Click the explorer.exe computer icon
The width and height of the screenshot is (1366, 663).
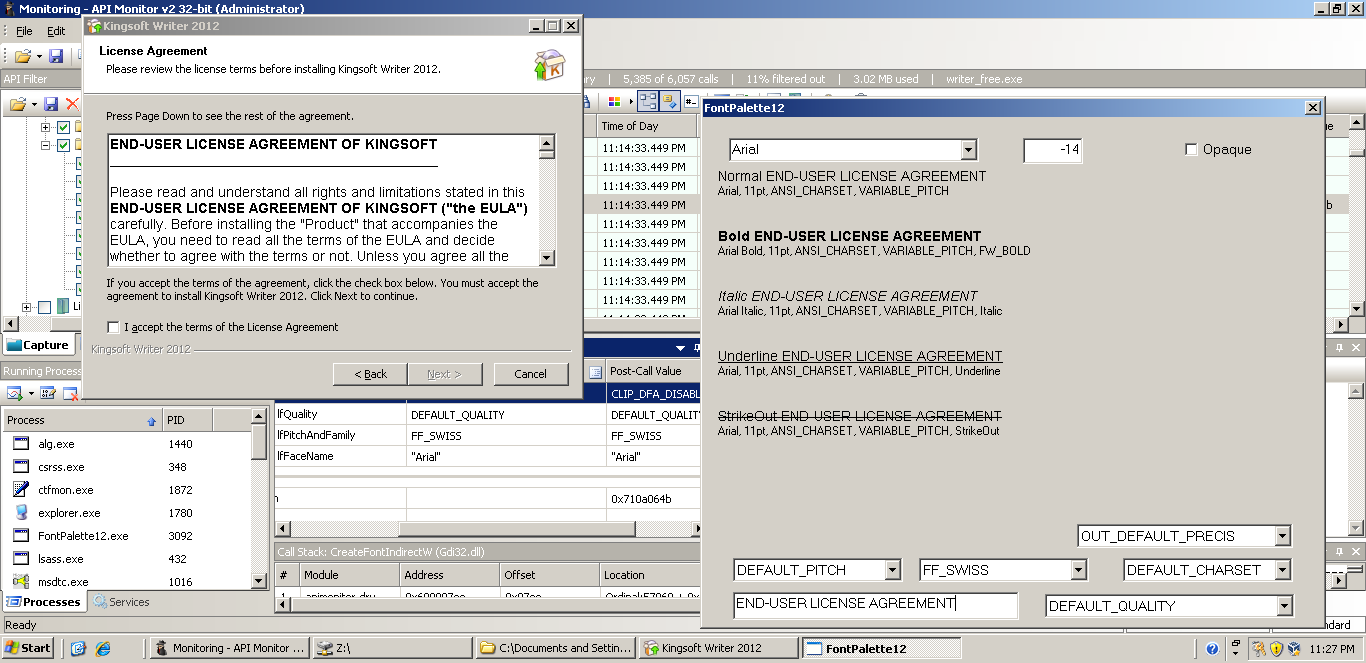pos(21,513)
